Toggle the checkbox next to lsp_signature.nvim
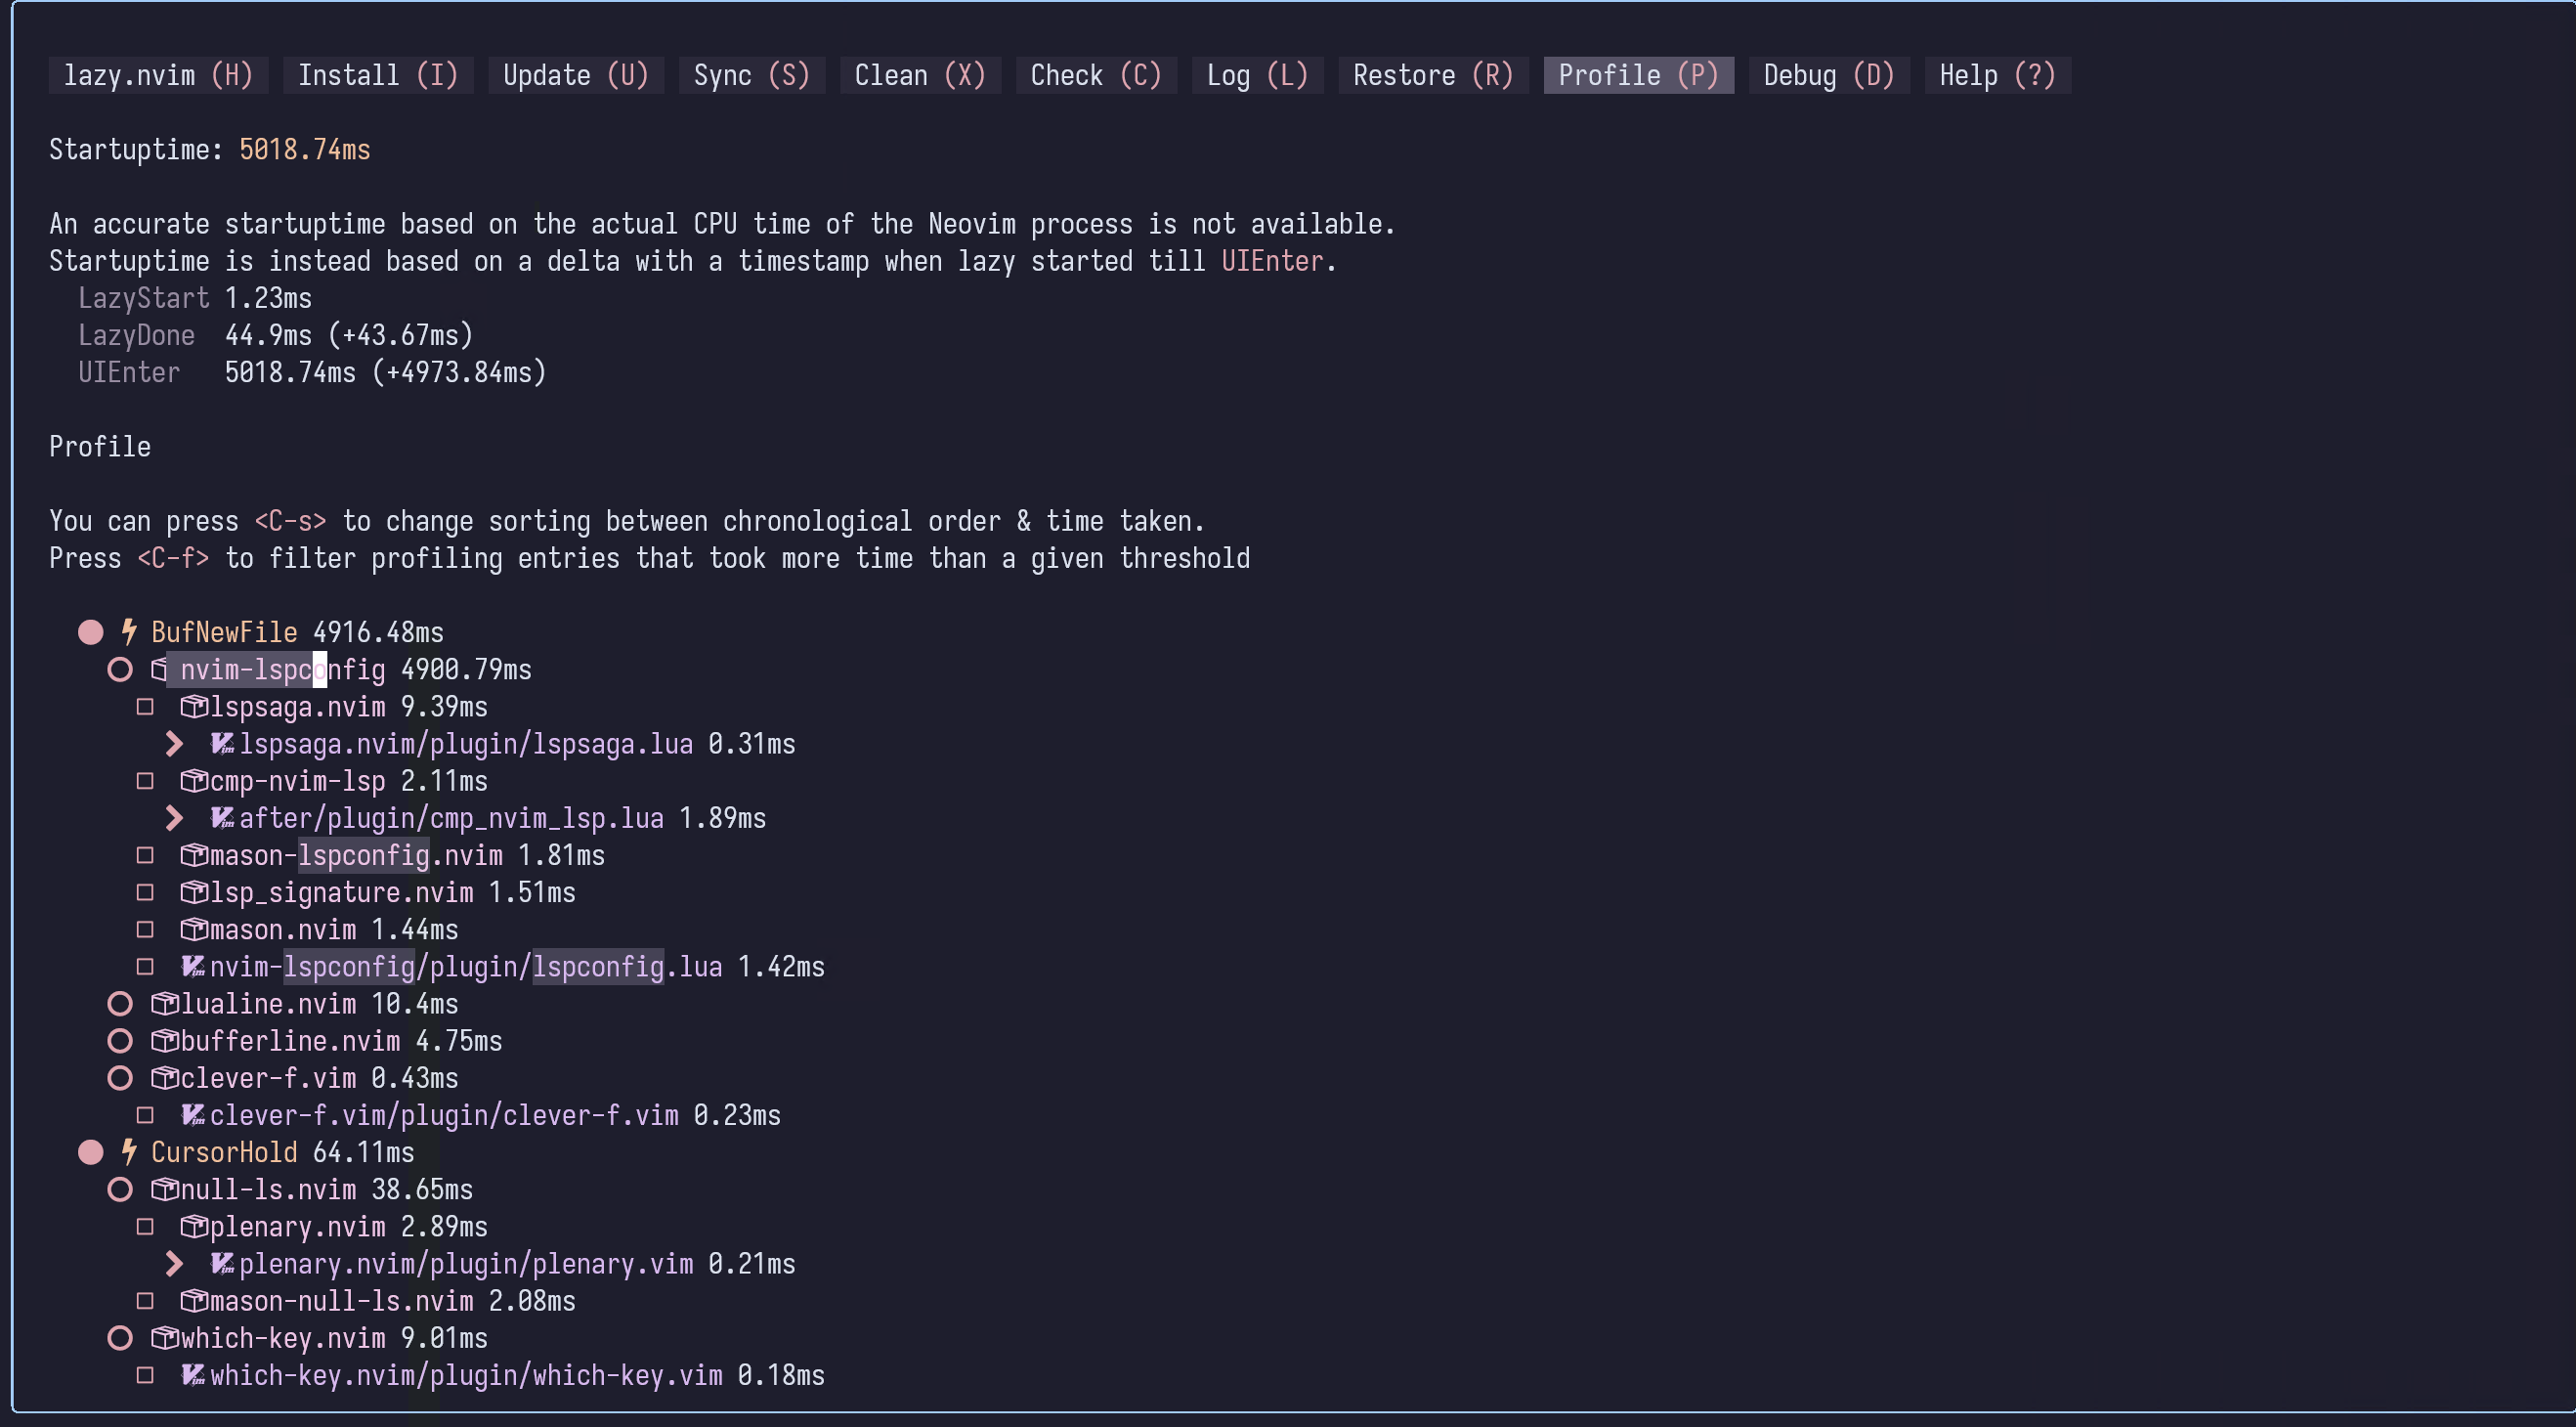The height and width of the screenshot is (1427, 2576). pyautogui.click(x=146, y=892)
